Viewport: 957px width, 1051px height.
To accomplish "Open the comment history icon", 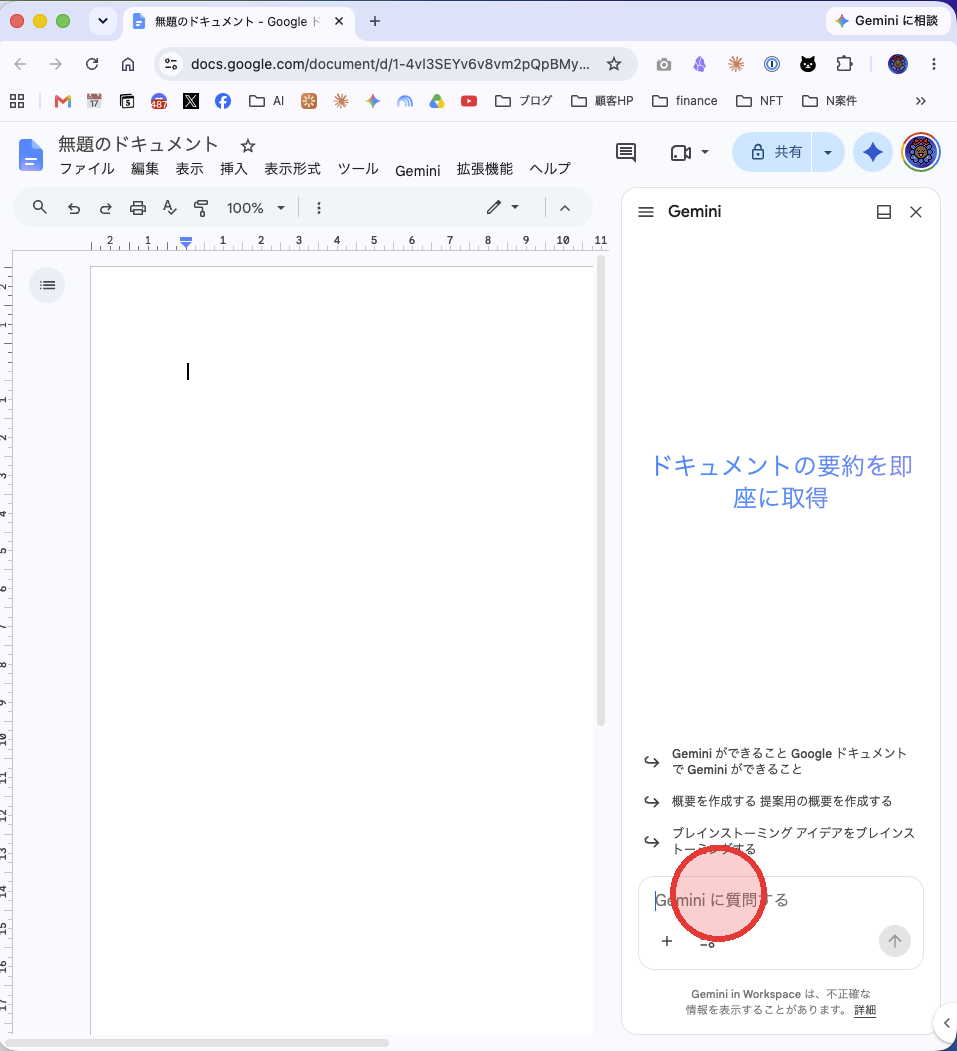I will (x=625, y=152).
